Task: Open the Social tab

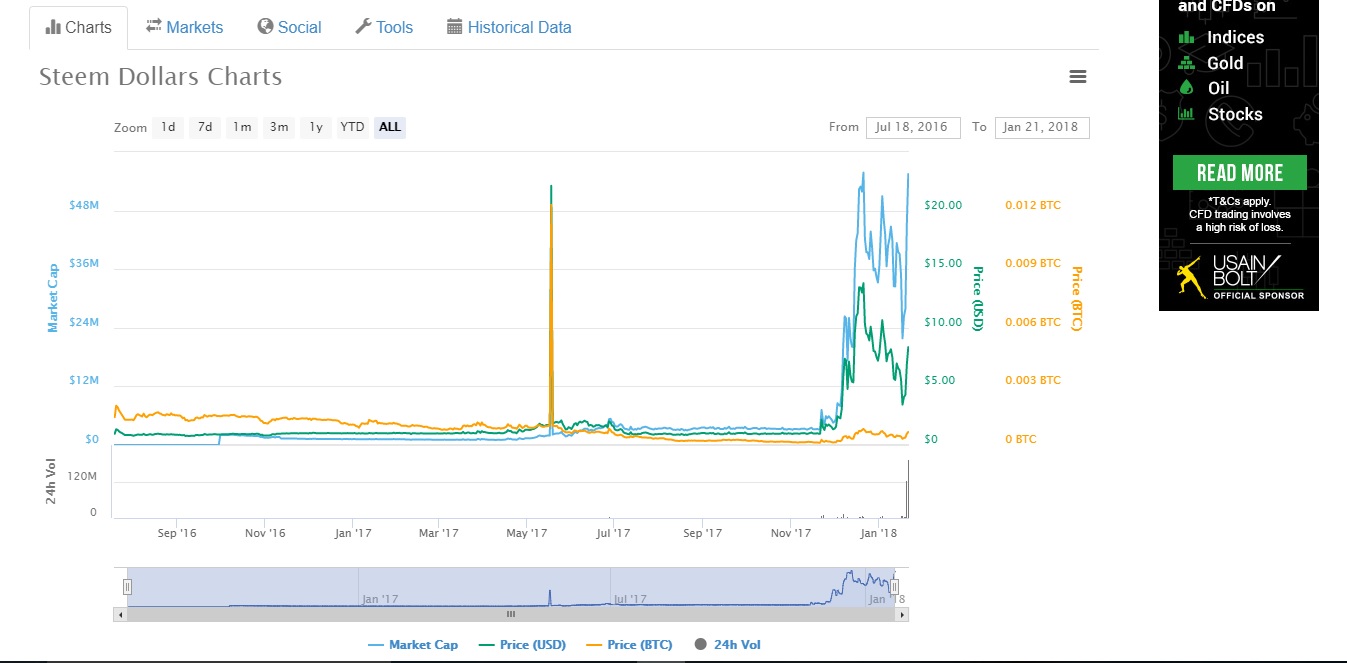Action: pos(289,27)
